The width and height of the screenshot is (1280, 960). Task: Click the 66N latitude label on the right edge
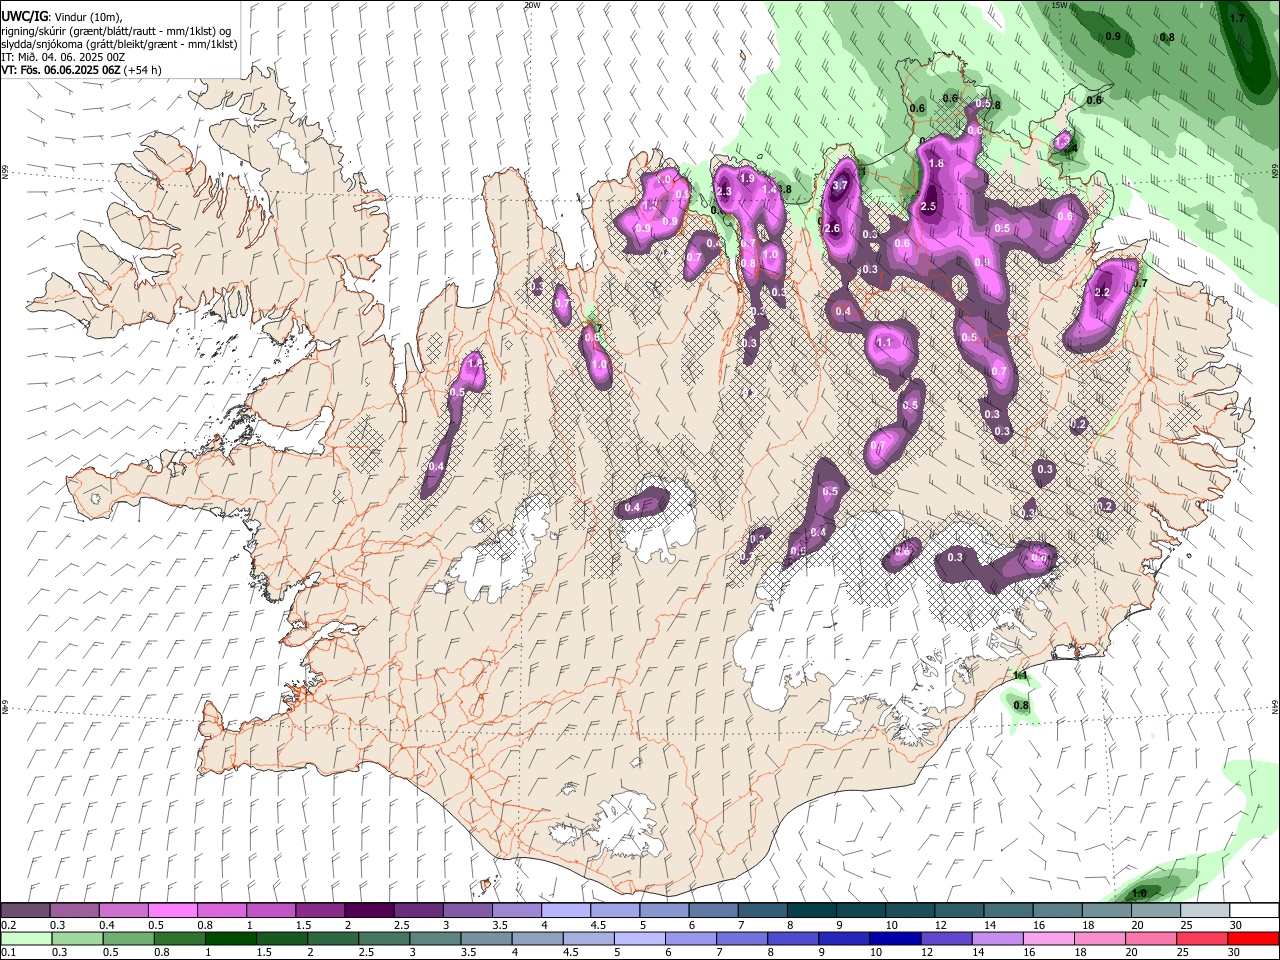(1275, 172)
